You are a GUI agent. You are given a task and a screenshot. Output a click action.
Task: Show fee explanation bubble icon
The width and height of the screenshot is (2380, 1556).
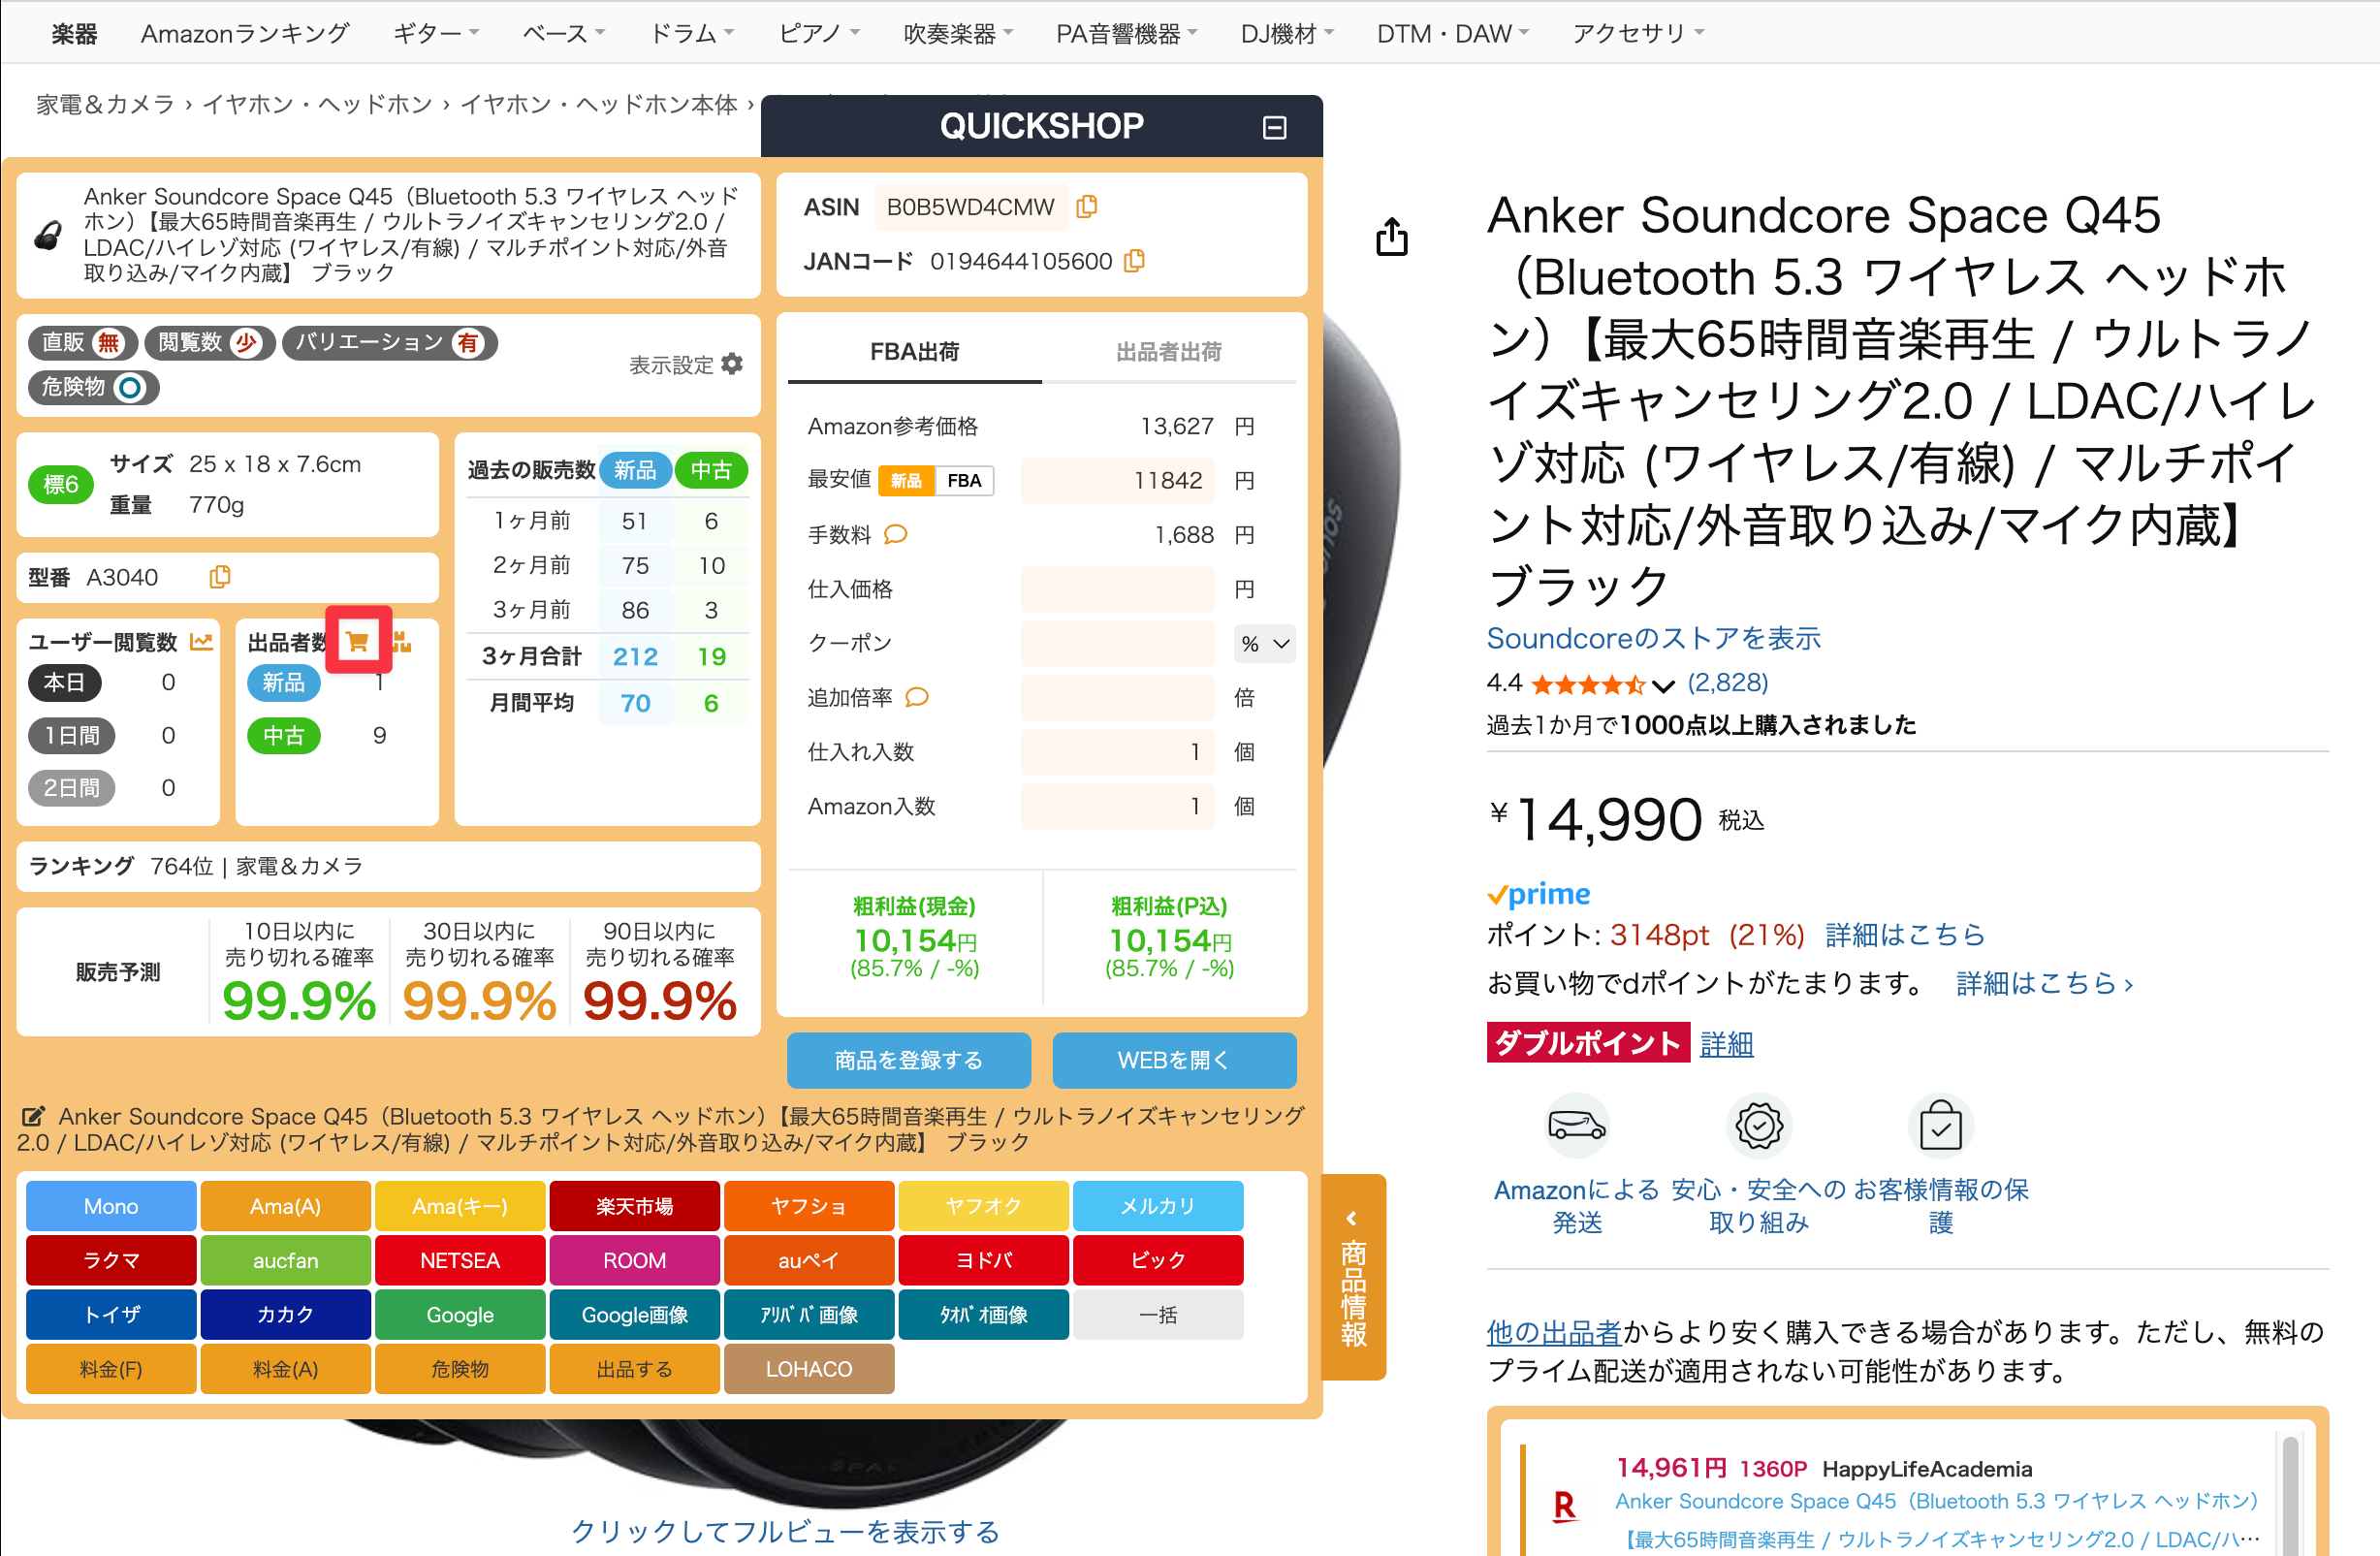(x=896, y=535)
